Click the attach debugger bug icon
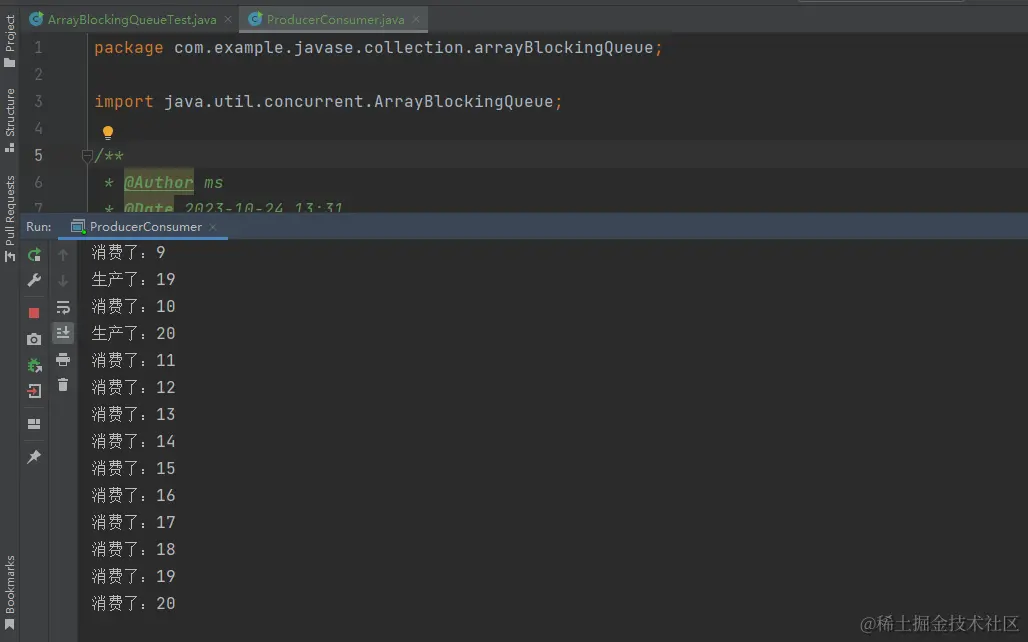This screenshot has width=1028, height=642. tap(34, 365)
